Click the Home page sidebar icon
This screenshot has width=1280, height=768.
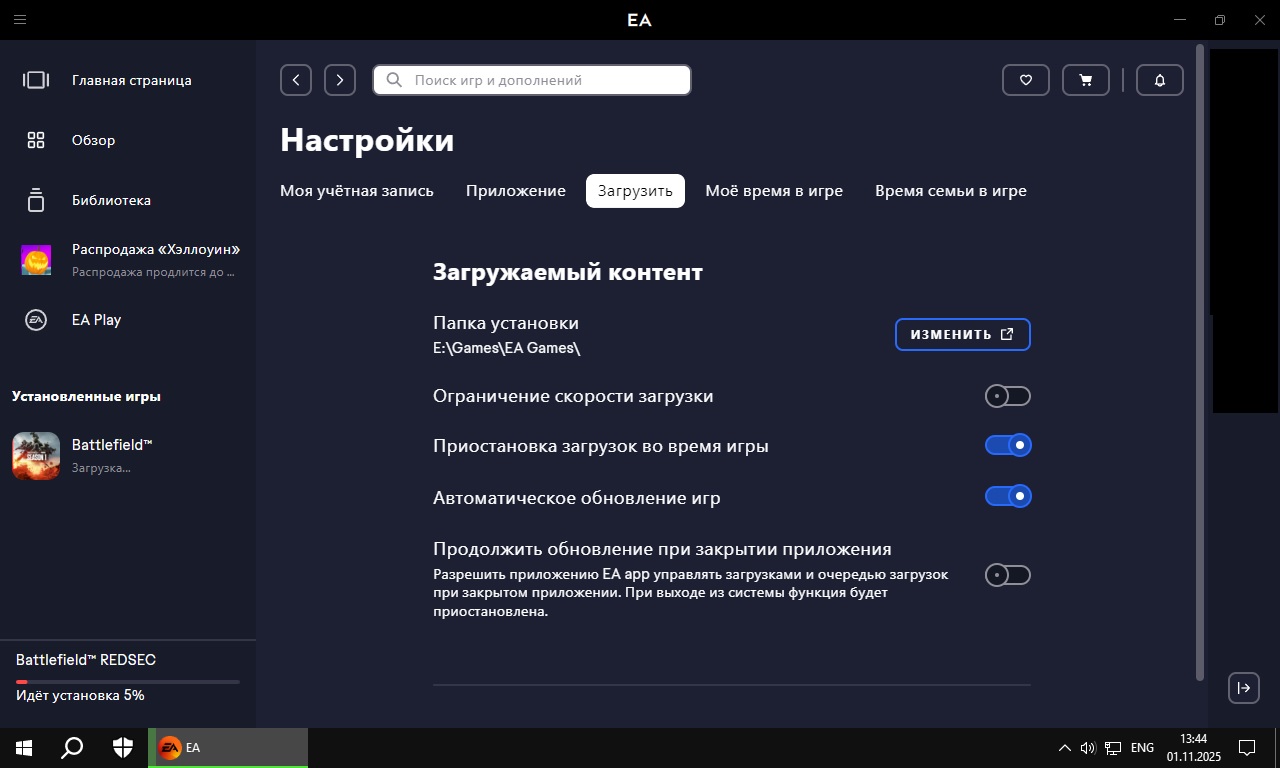(36, 80)
